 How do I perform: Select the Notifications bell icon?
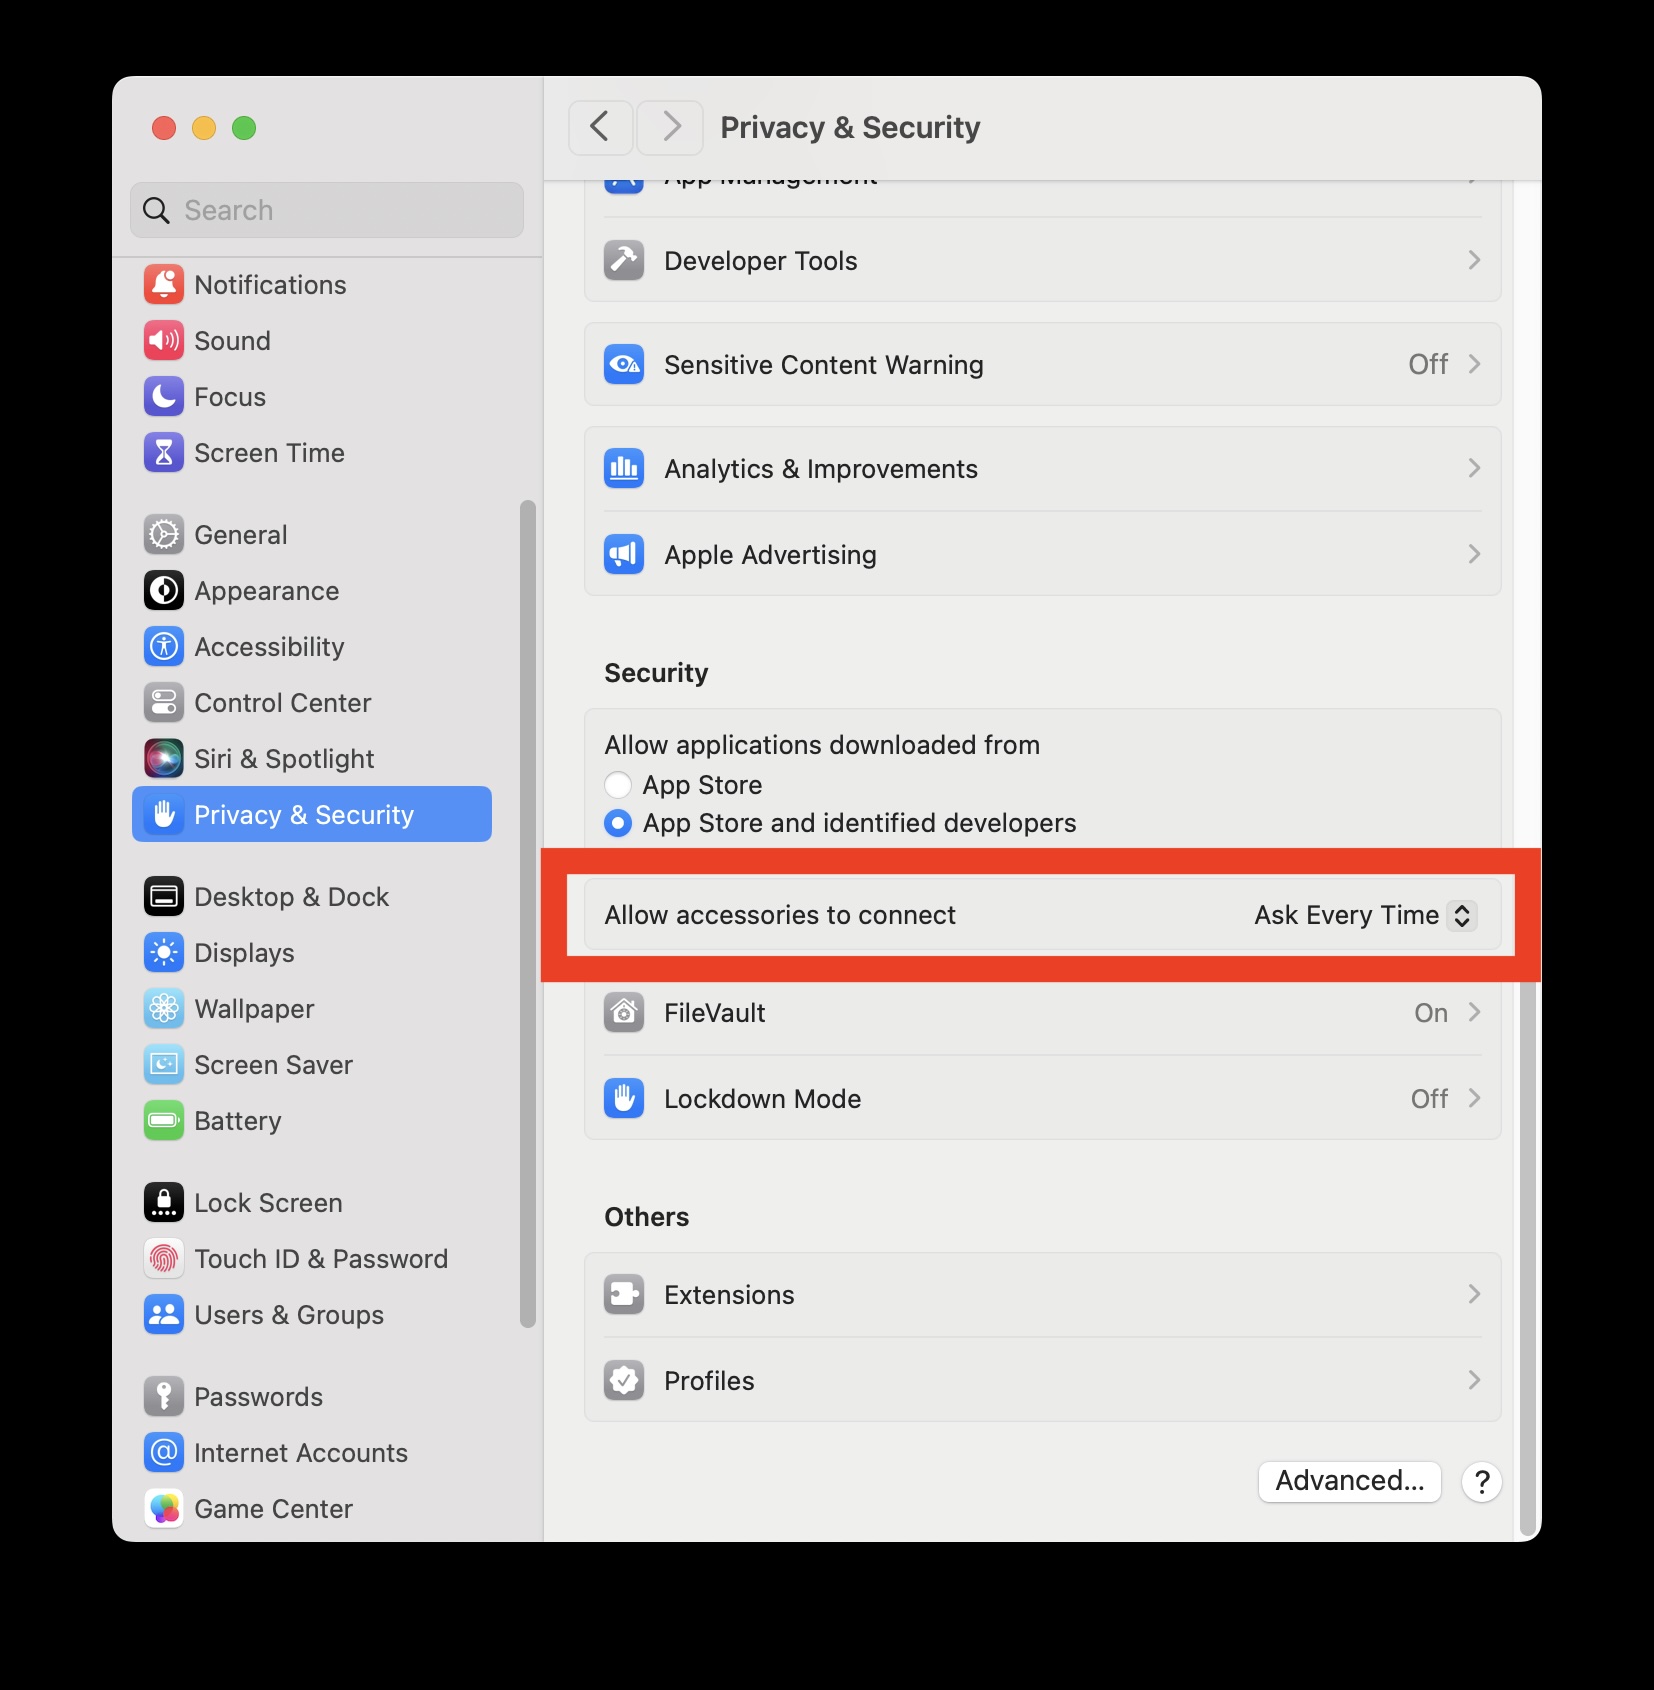[163, 284]
